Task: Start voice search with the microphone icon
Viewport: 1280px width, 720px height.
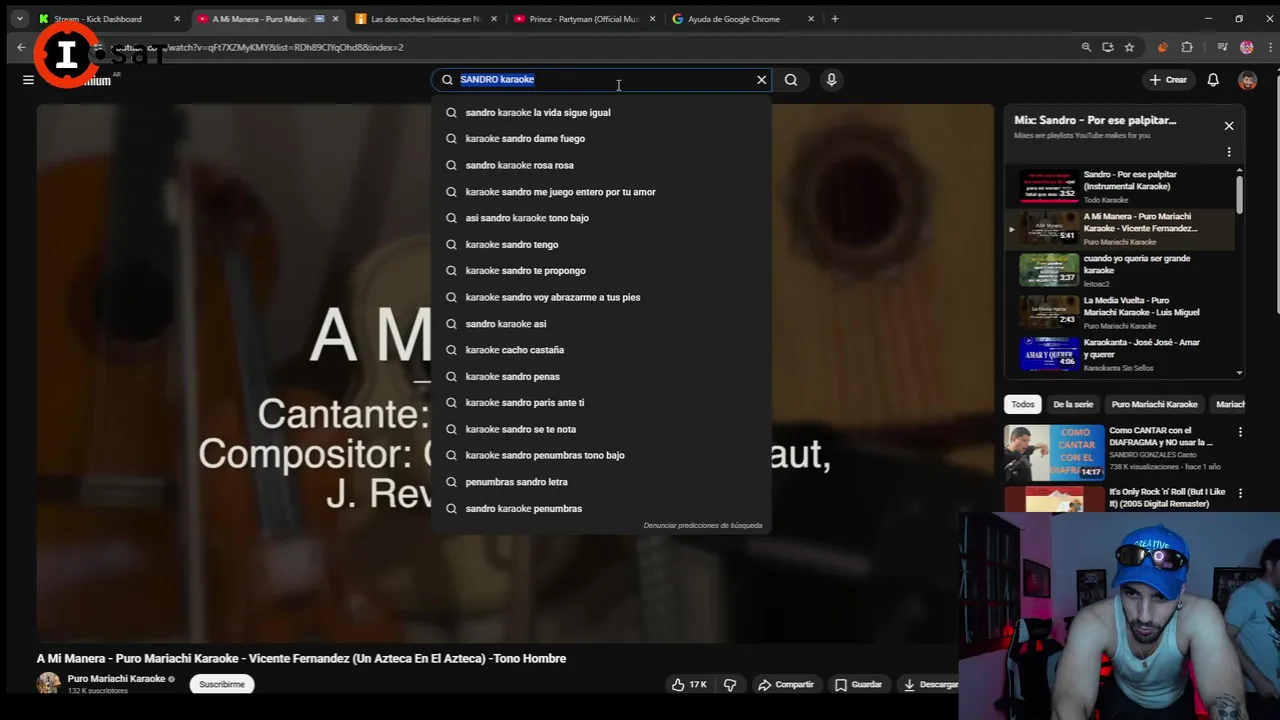Action: (x=831, y=80)
